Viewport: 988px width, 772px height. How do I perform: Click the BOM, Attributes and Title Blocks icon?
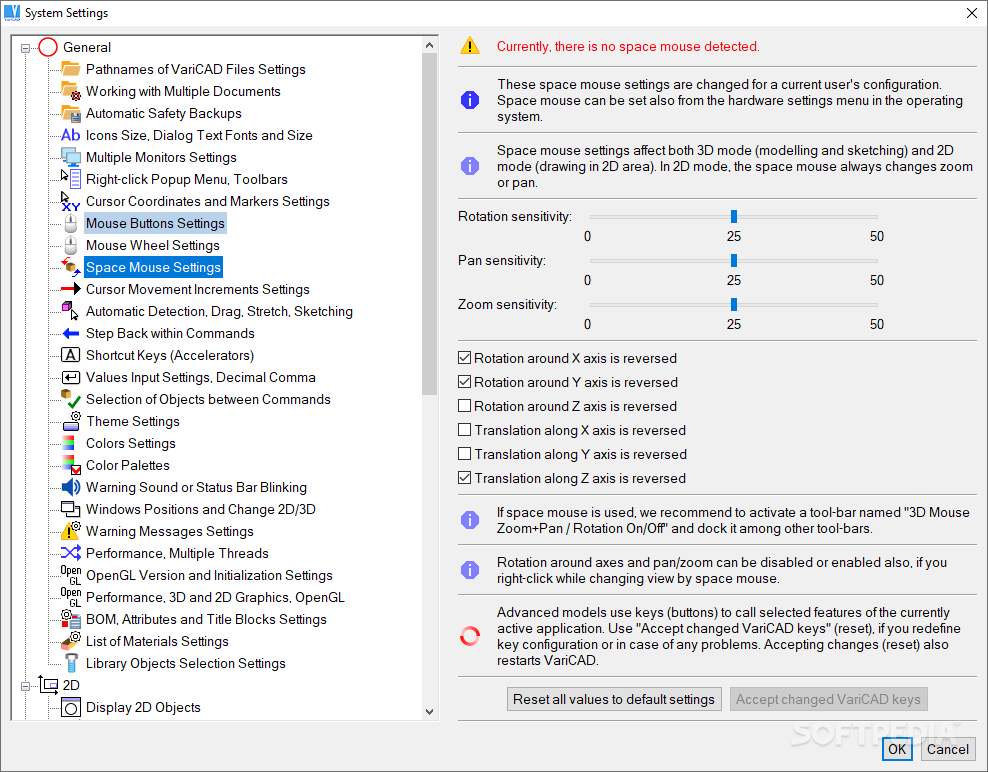pyautogui.click(x=71, y=619)
